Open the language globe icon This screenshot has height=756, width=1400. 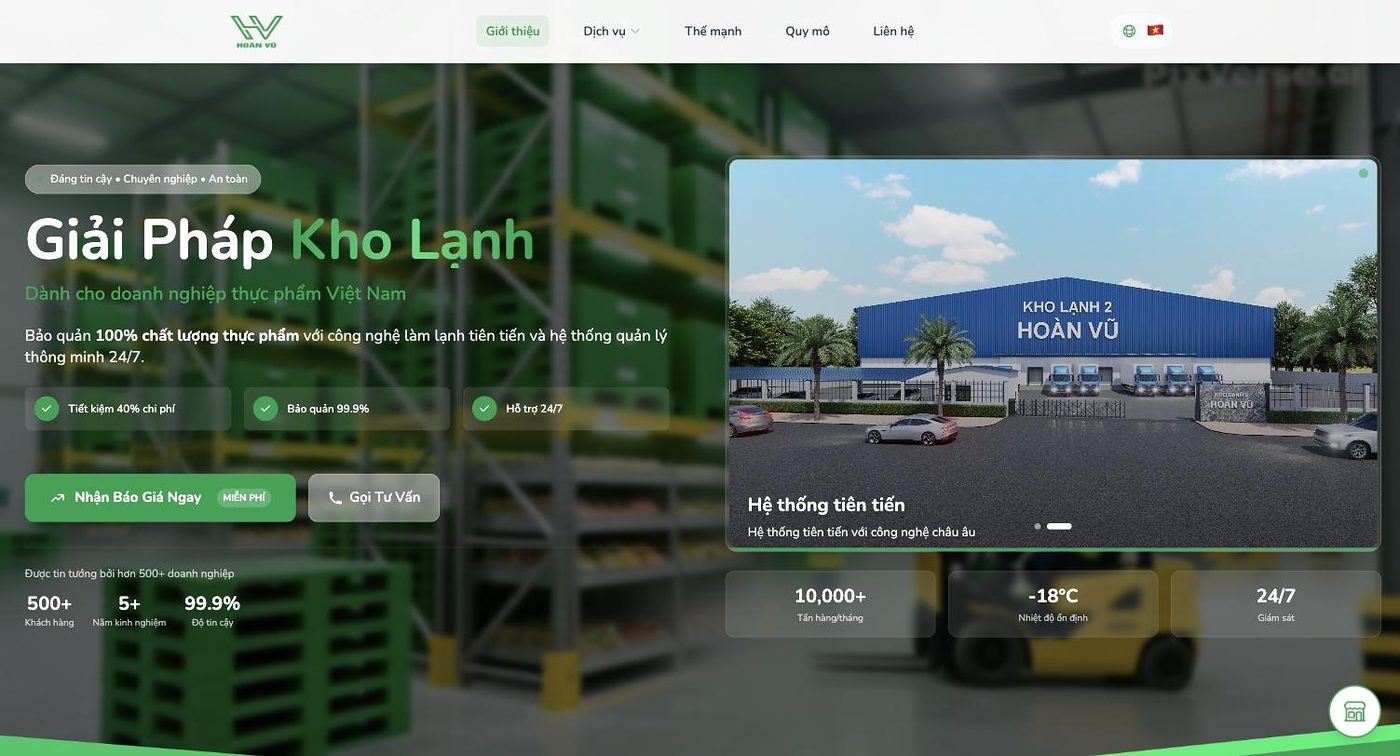tap(1129, 31)
